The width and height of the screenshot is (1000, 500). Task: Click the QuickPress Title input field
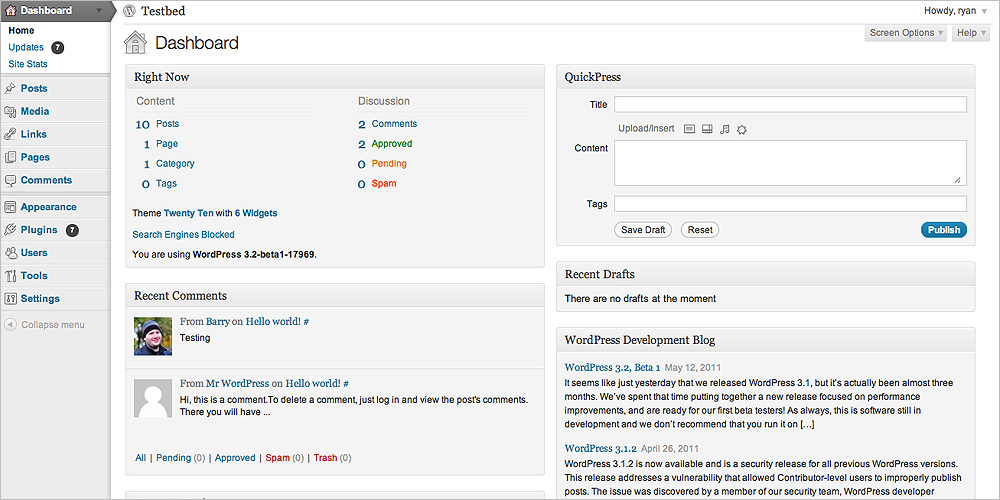click(790, 105)
